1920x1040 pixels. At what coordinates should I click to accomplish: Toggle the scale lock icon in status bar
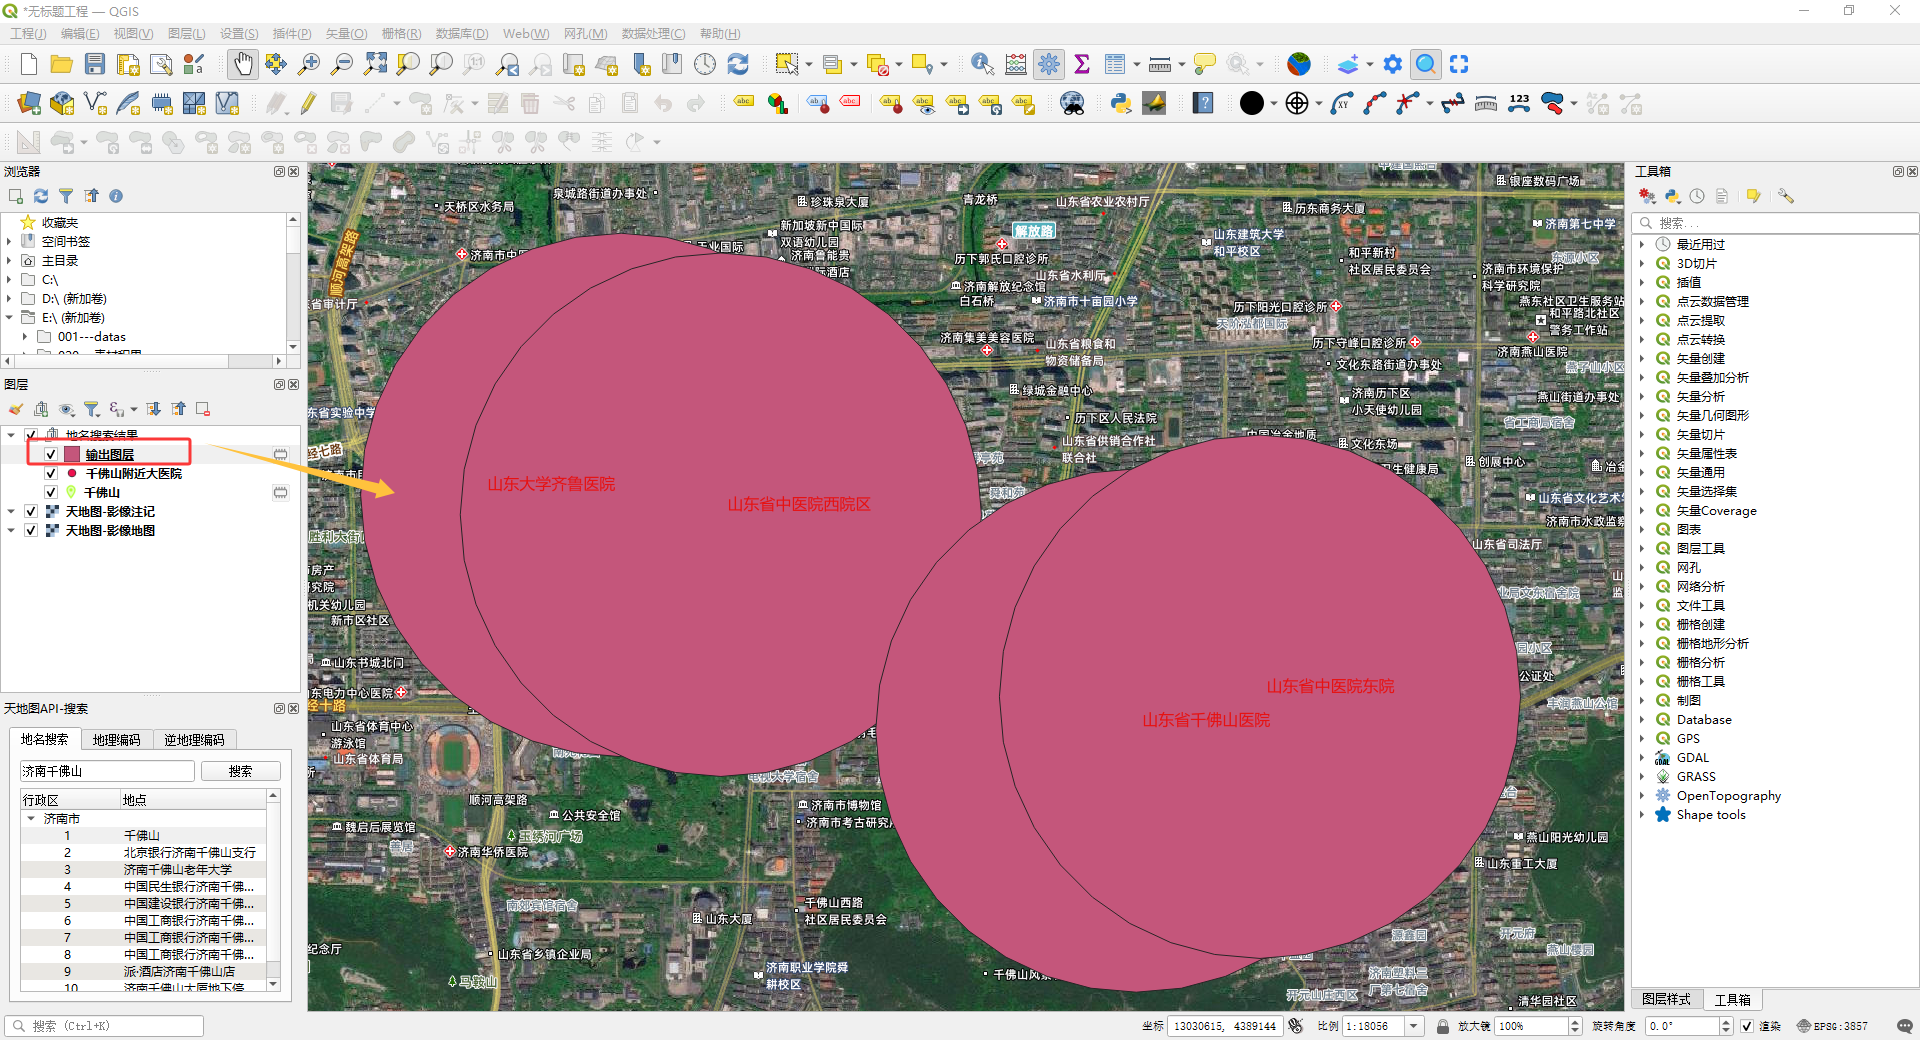1442,1026
